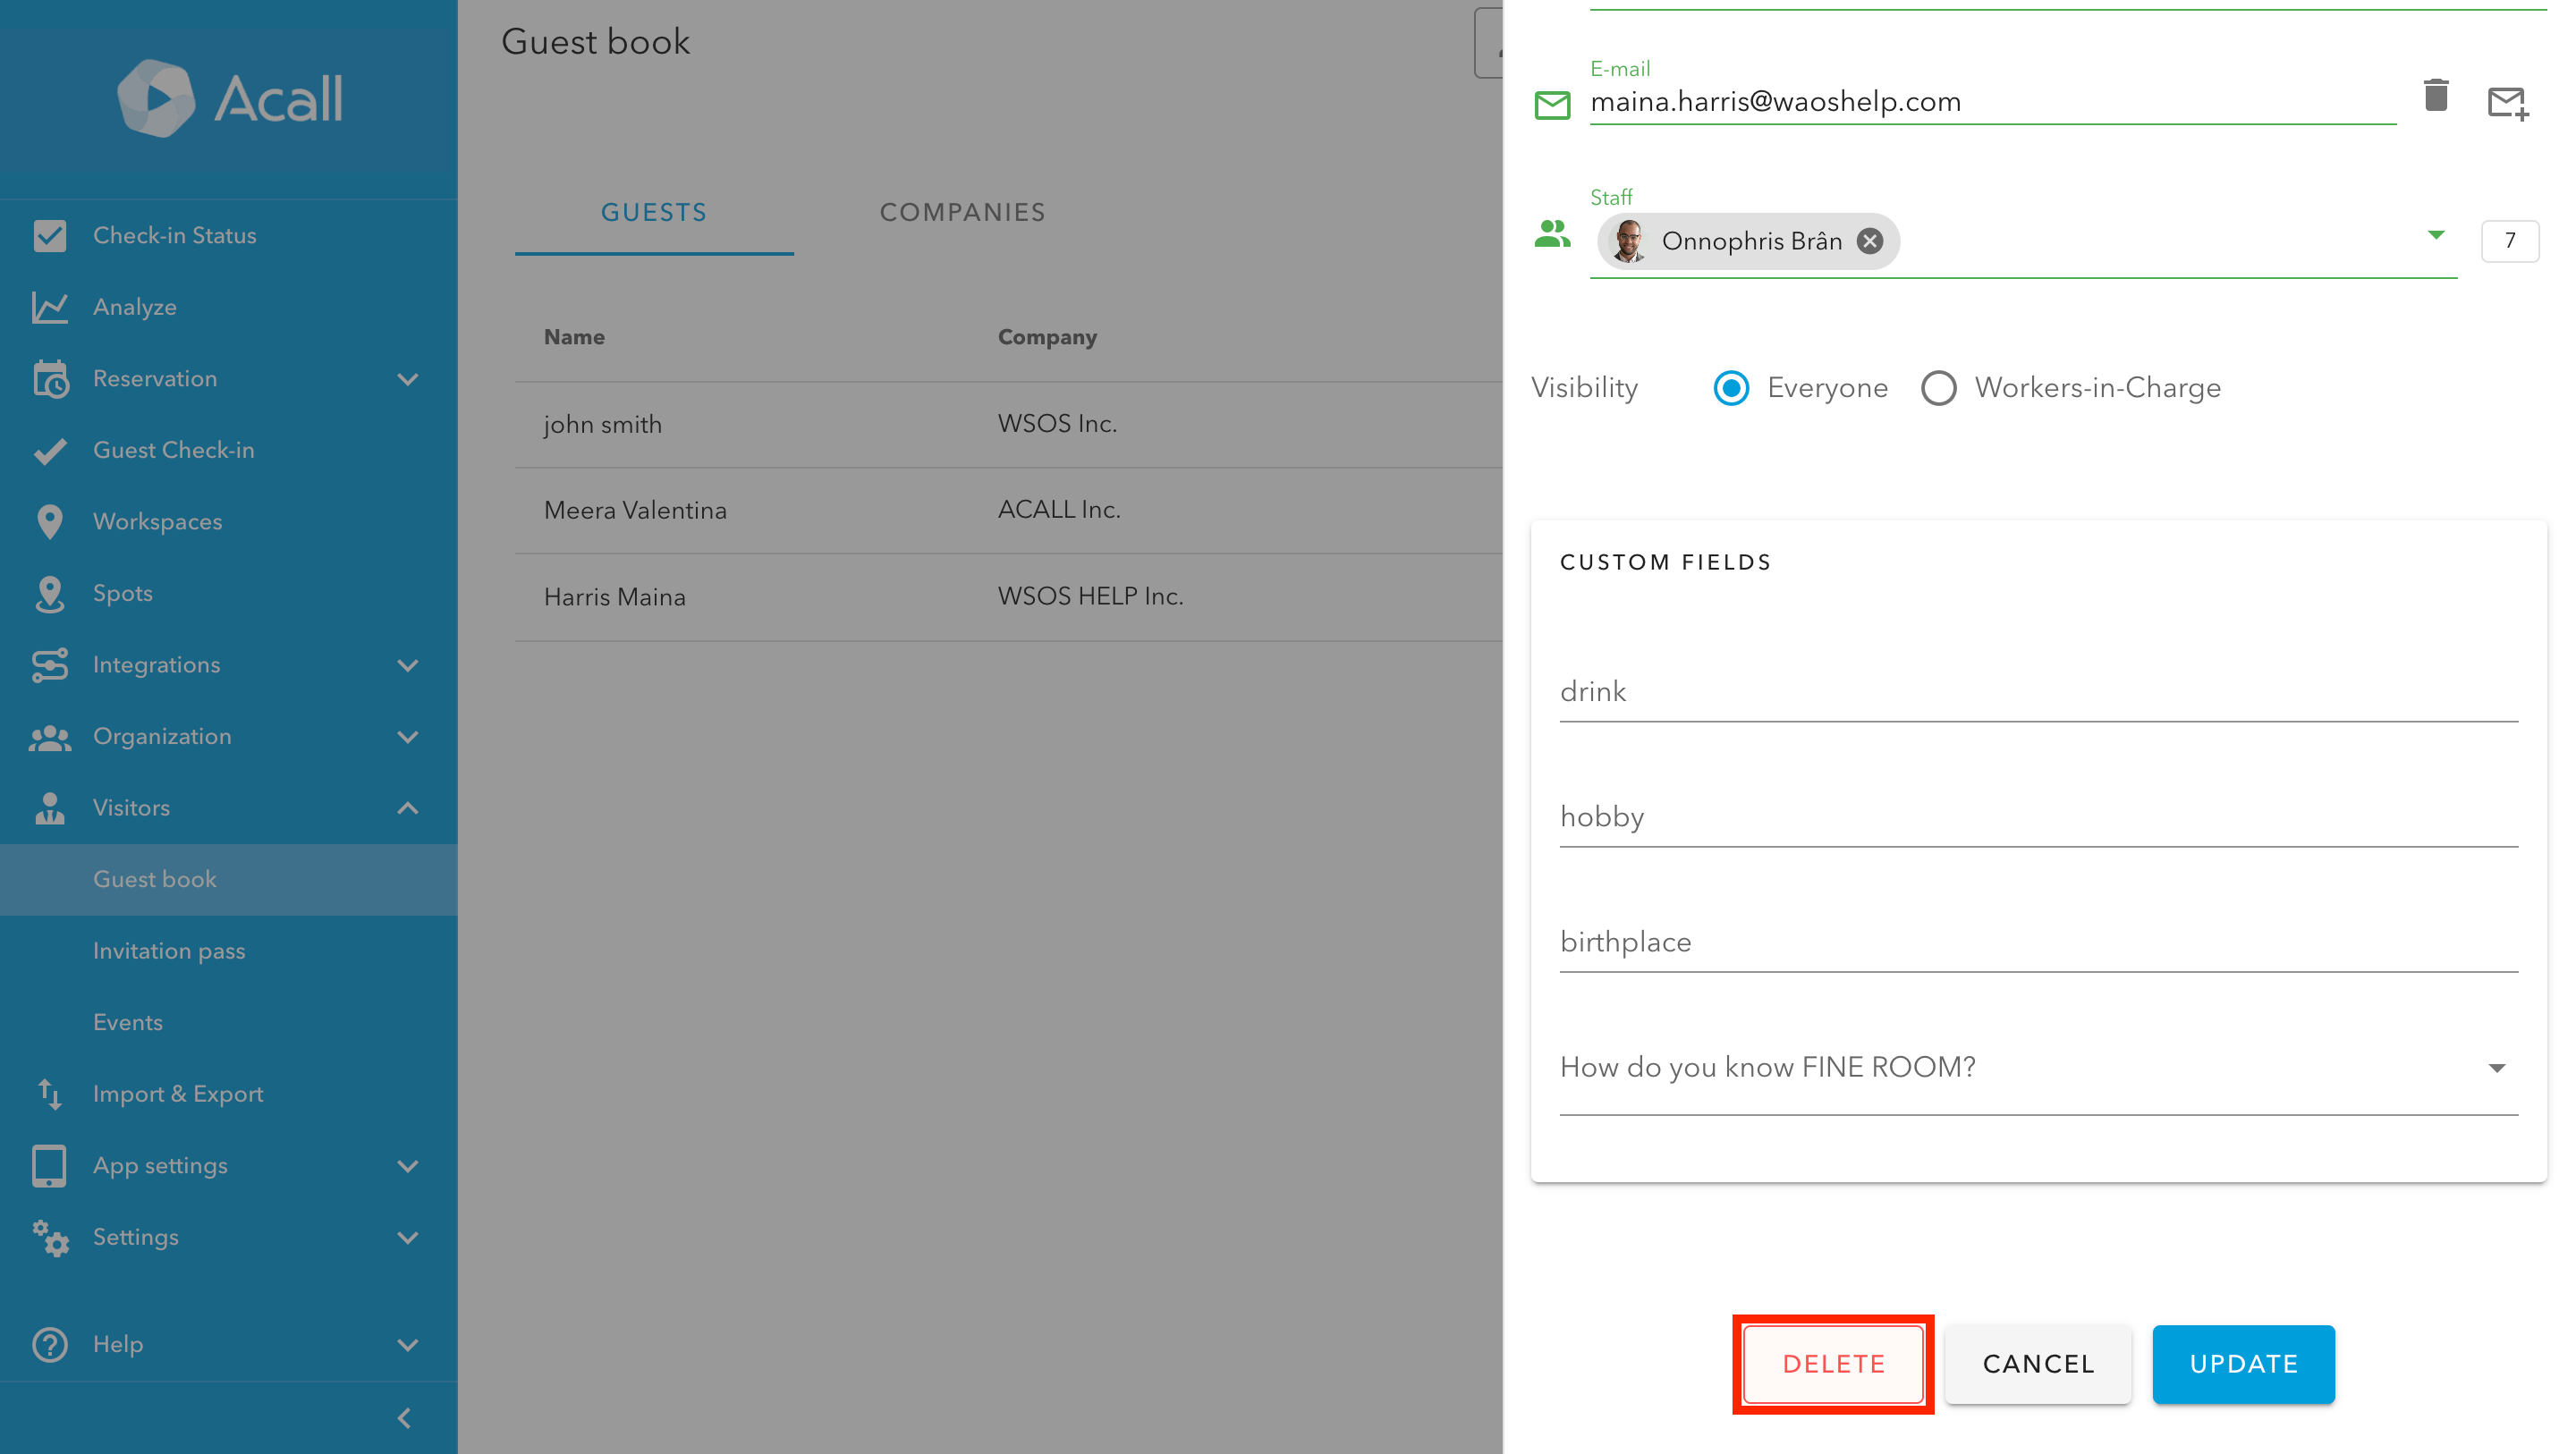
Task: Click the Visitors person icon
Action: (x=50, y=808)
